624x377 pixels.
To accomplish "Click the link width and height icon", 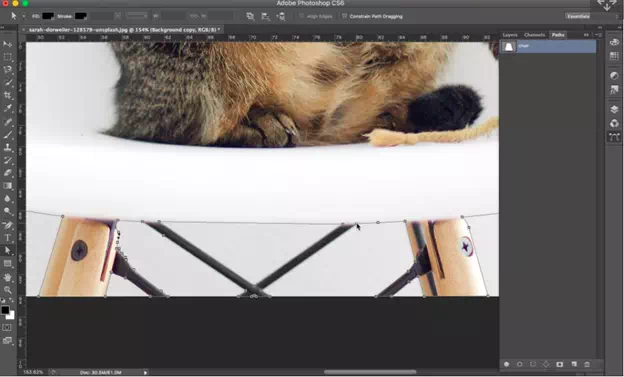I will [194, 16].
